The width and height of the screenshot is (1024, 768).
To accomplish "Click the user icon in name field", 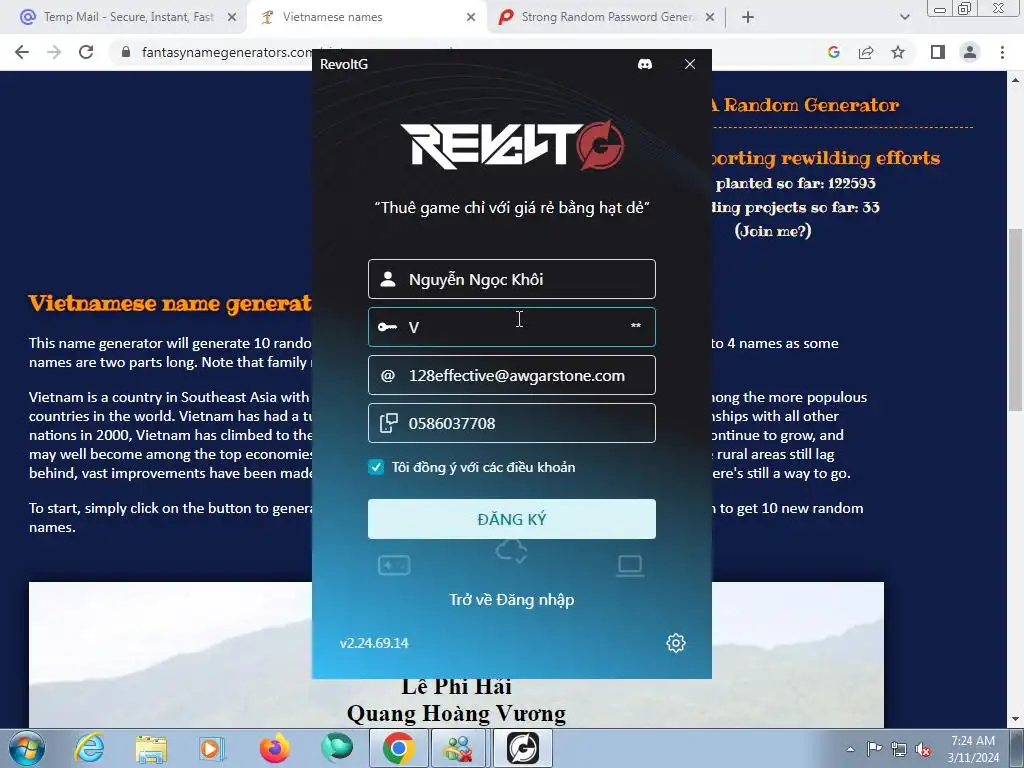I will pos(388,280).
